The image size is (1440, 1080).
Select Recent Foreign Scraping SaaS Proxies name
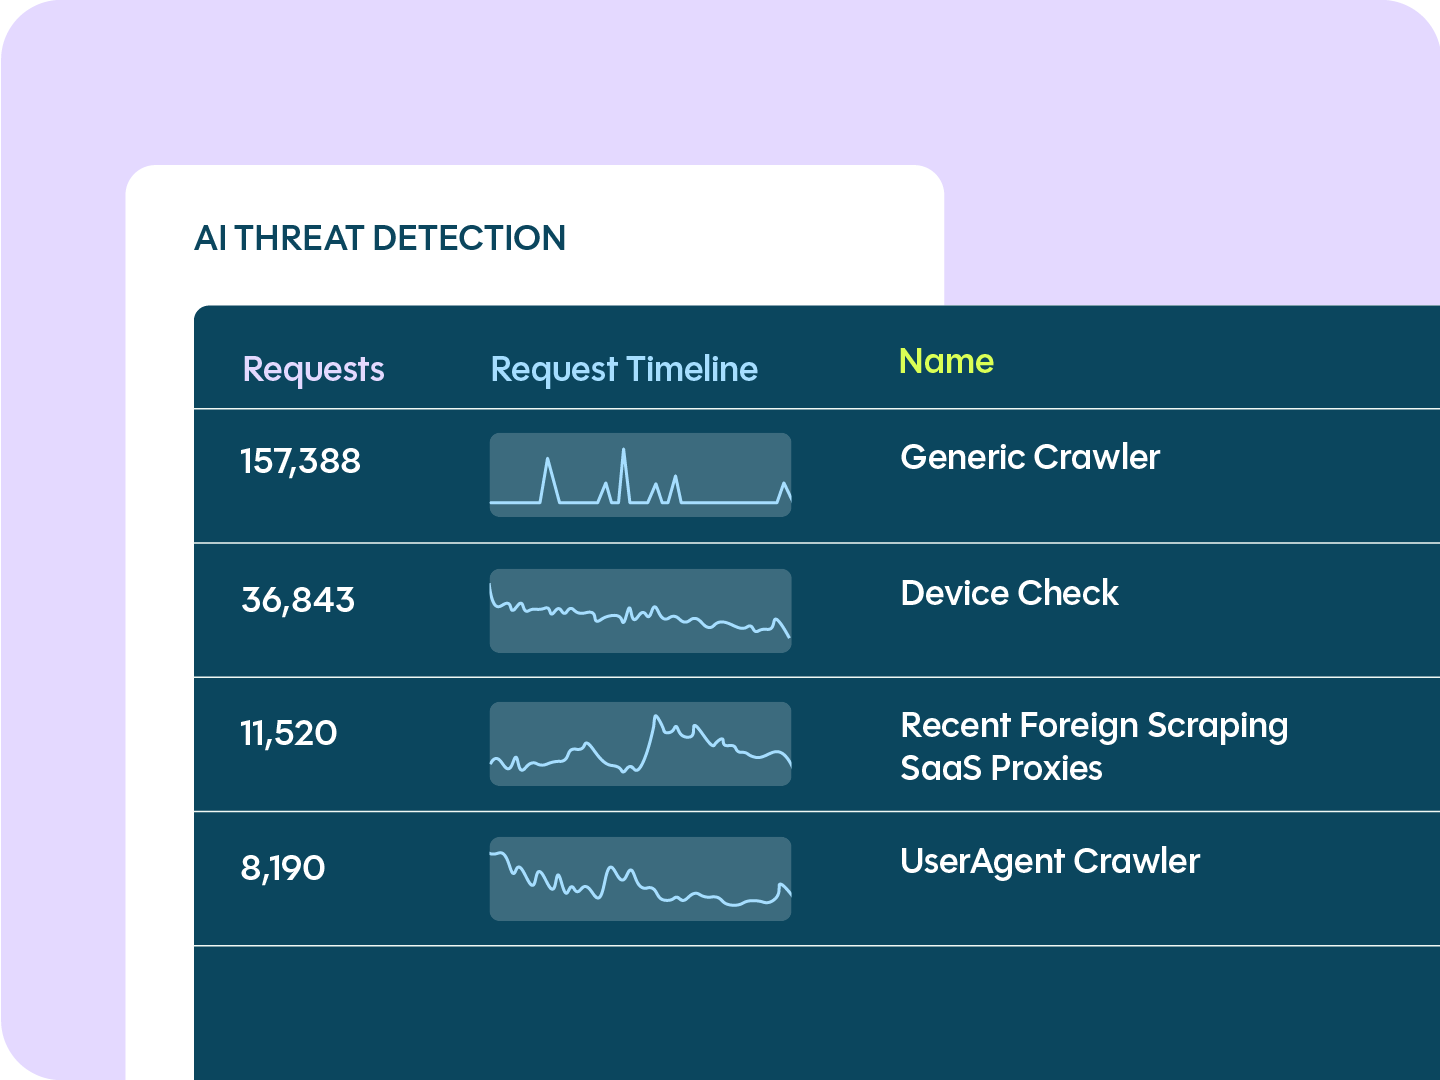point(1094,747)
